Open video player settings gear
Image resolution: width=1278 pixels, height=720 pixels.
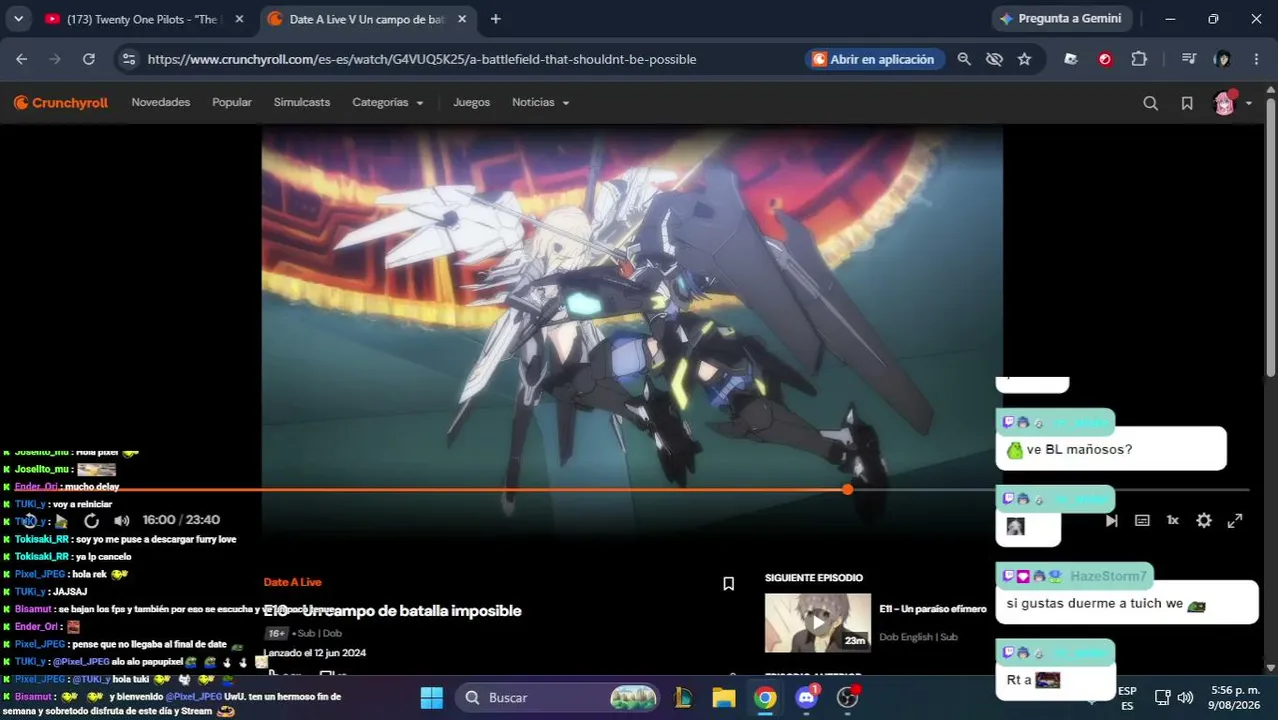tap(1204, 520)
